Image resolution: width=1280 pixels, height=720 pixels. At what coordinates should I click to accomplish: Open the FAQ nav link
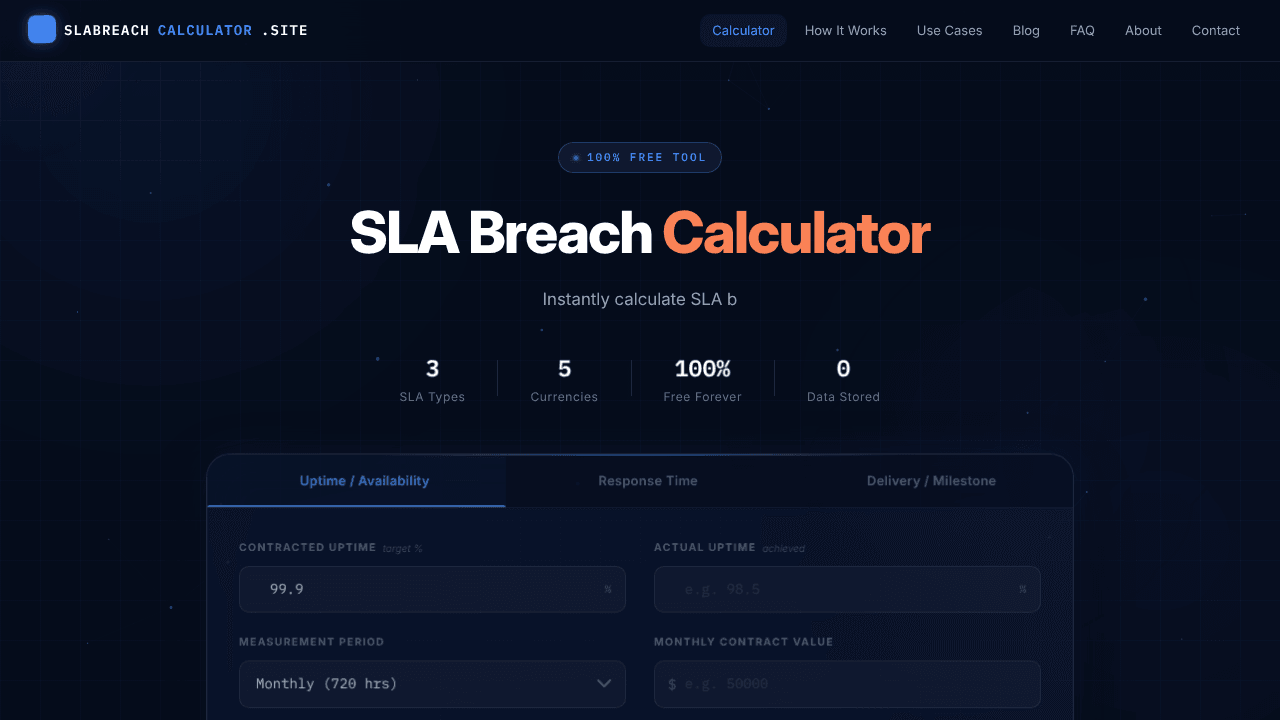coord(1082,30)
